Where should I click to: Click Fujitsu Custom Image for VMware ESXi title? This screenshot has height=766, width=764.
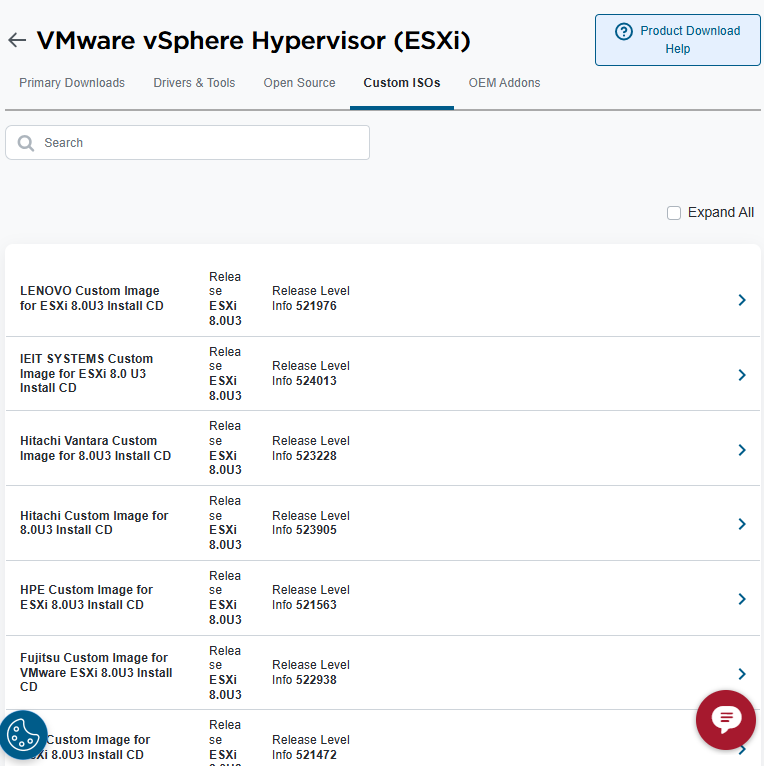click(x=96, y=672)
